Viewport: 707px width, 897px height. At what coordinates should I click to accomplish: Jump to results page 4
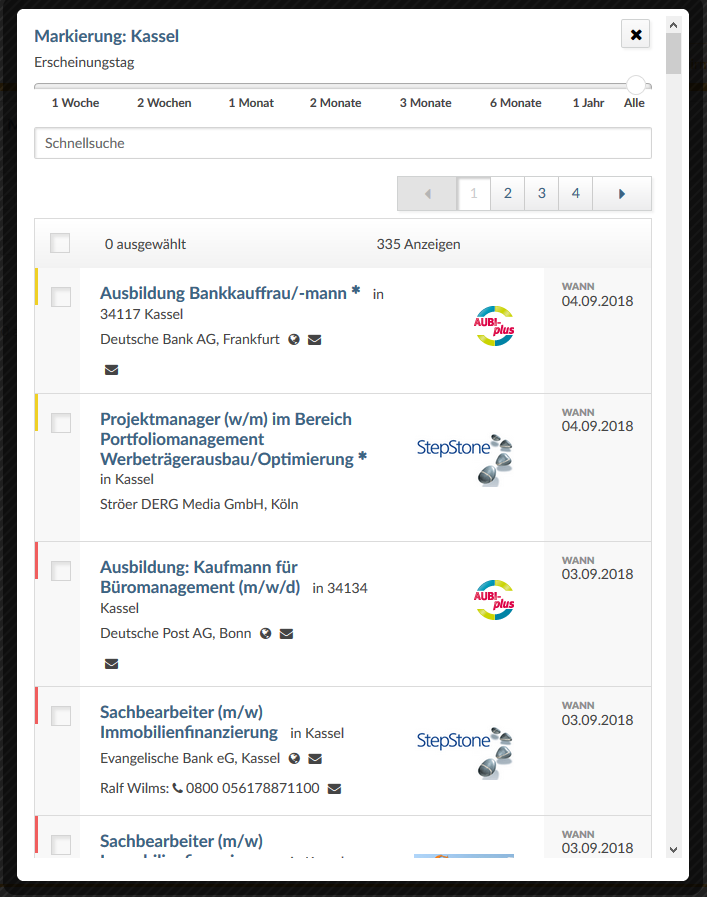coord(575,194)
